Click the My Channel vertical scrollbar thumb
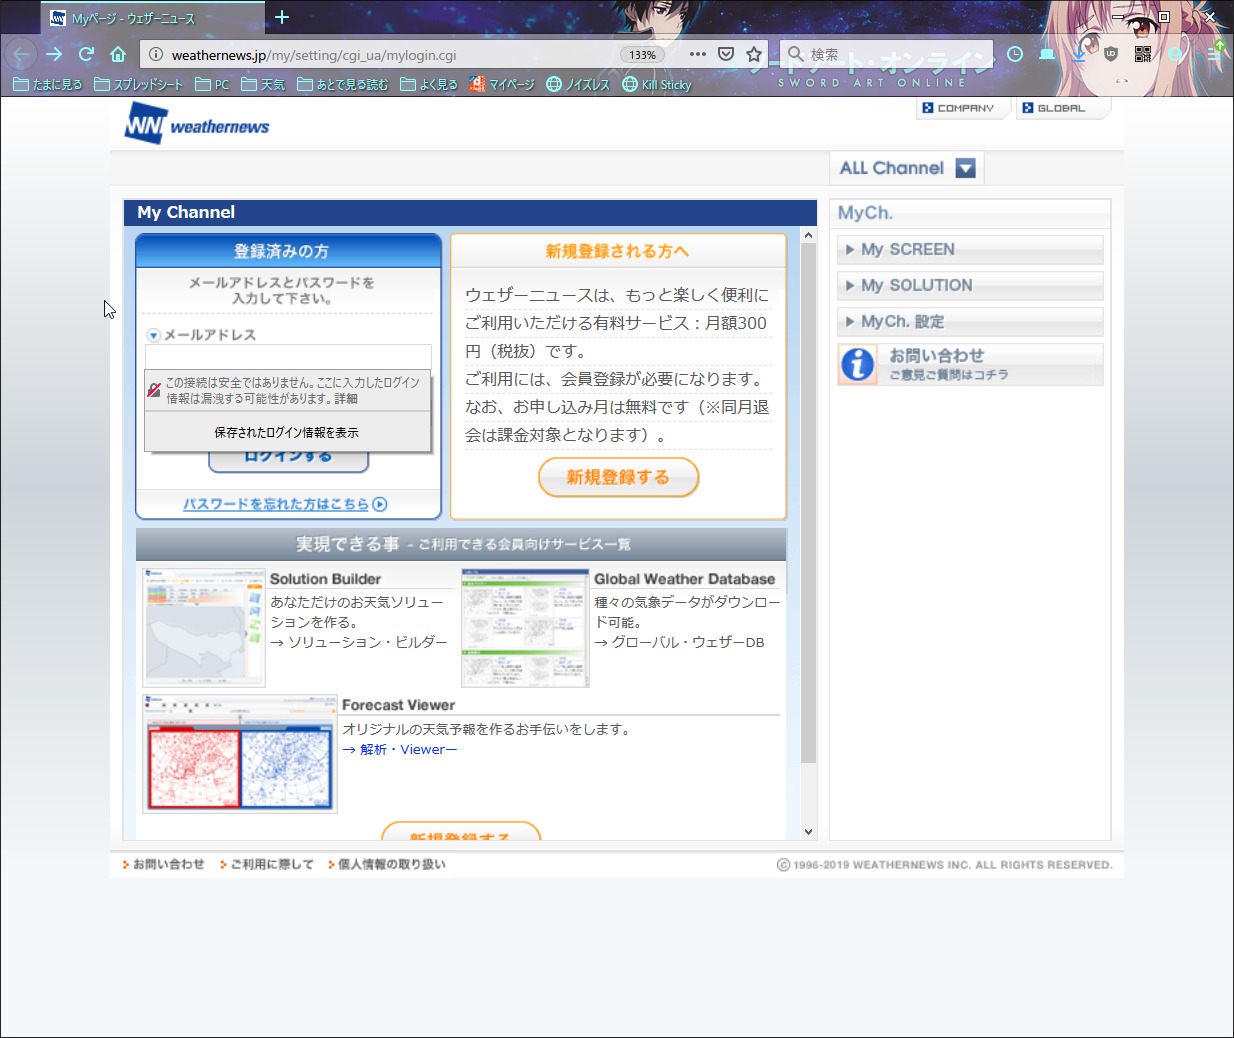Image resolution: width=1234 pixels, height=1038 pixels. point(809,503)
